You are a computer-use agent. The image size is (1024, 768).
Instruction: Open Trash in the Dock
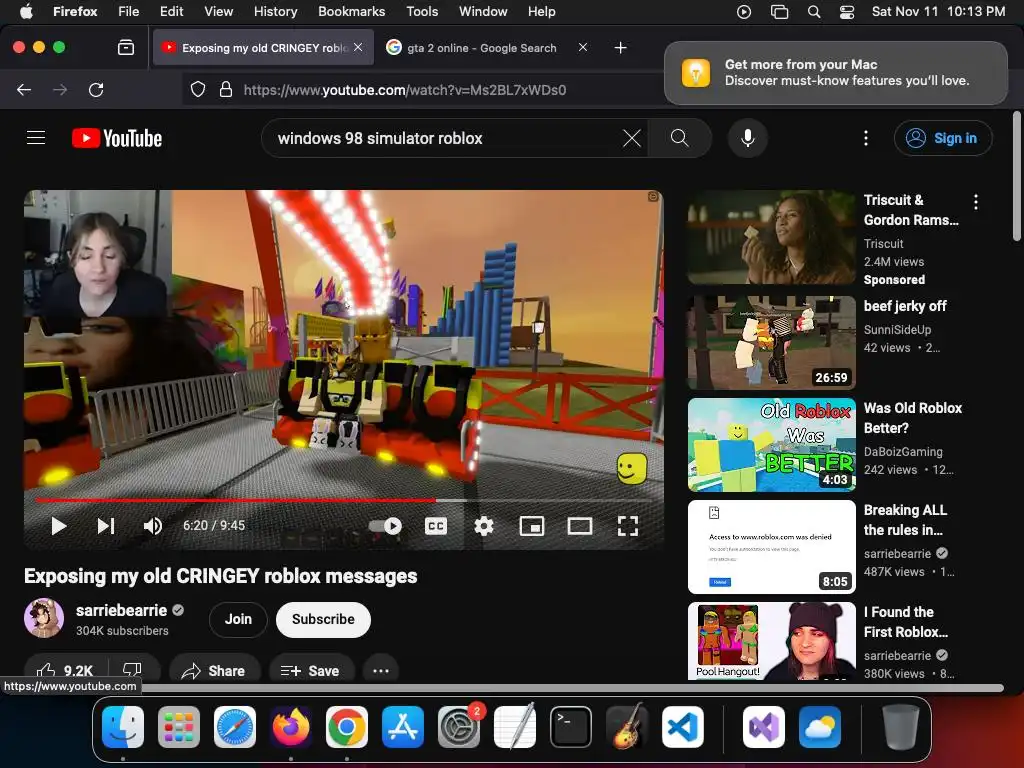tap(901, 727)
